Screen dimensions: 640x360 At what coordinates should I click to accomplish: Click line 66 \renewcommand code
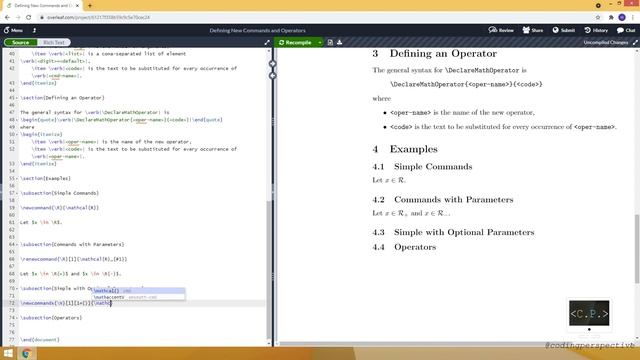[x=73, y=259]
